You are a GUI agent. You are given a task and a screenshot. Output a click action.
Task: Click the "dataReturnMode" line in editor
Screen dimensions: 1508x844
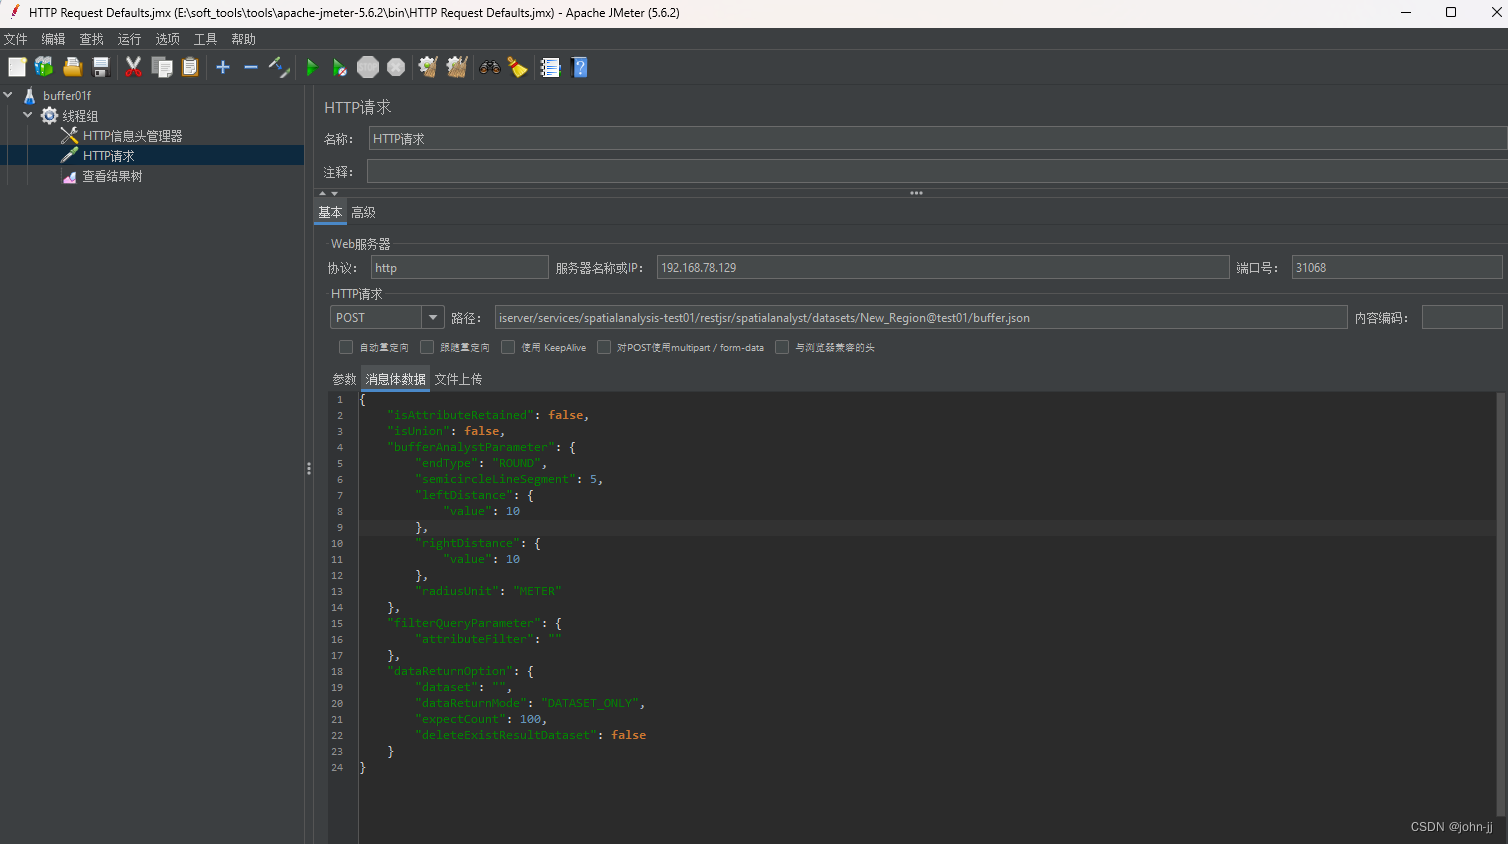click(530, 703)
